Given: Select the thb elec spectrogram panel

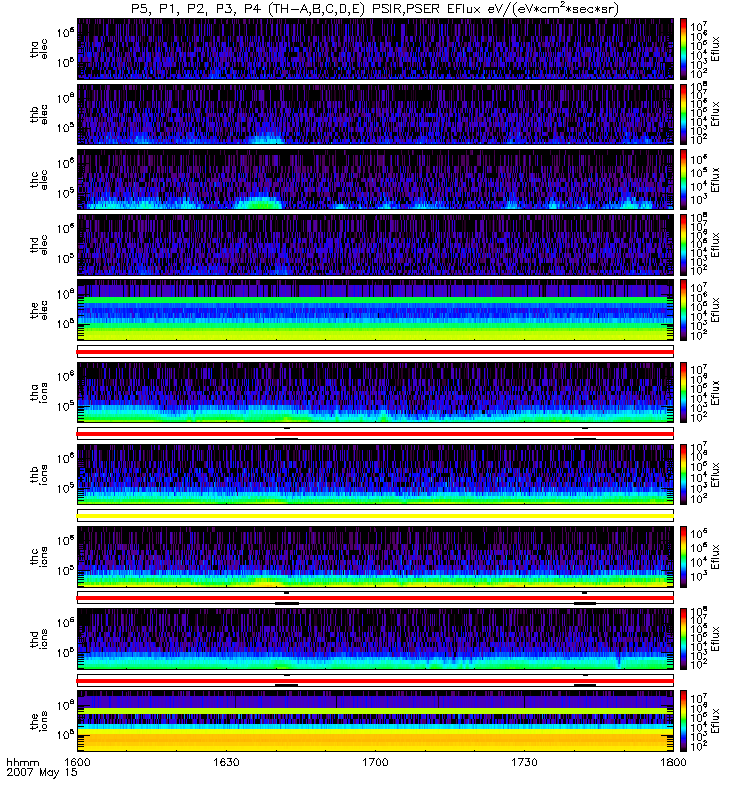Looking at the screenshot, I should tap(375, 113).
